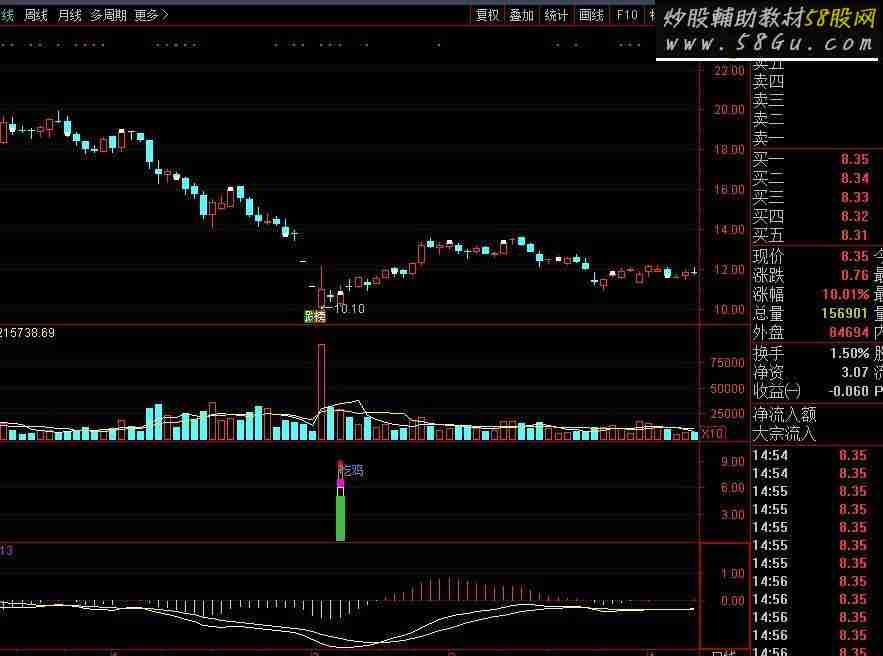Click the 涨跌 change value 0.76
Viewport: 883px width, 656px height.
855,275
